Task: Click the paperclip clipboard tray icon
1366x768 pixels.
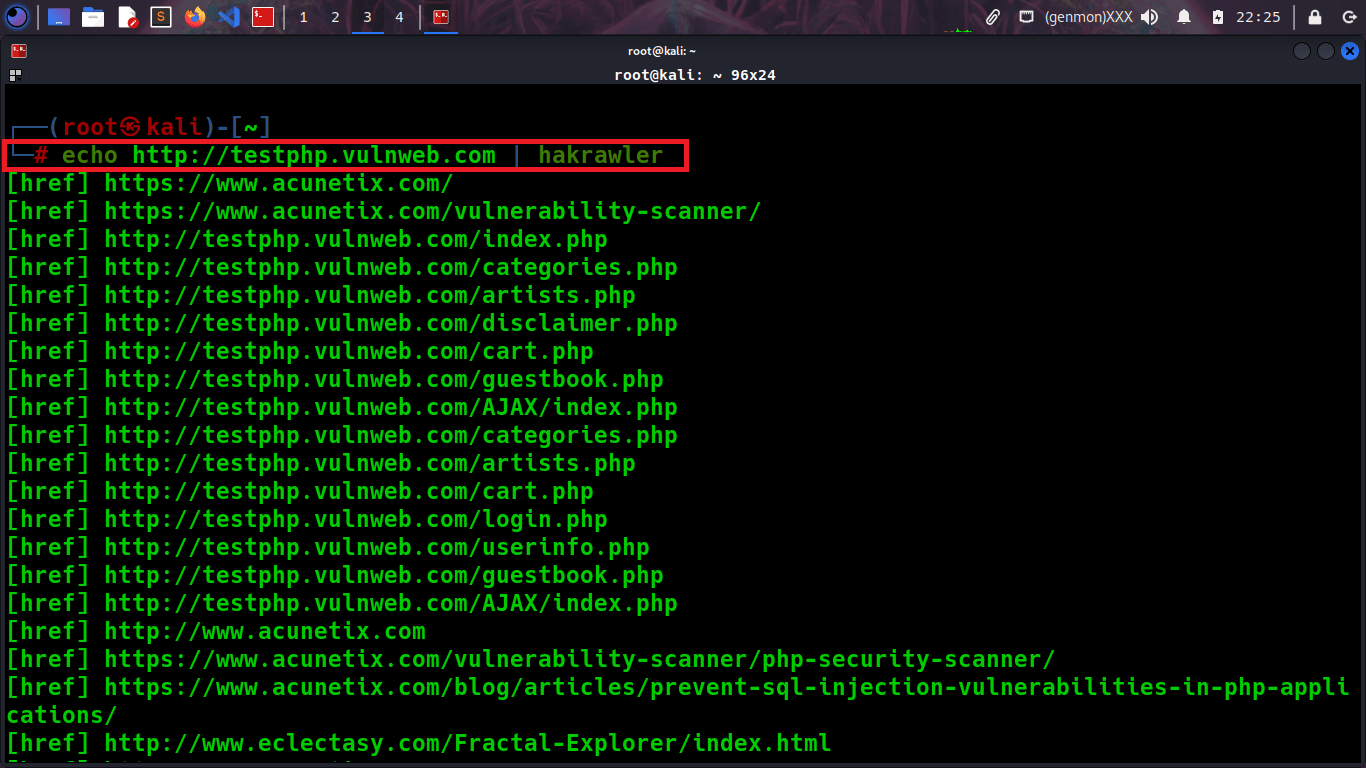Action: [993, 17]
